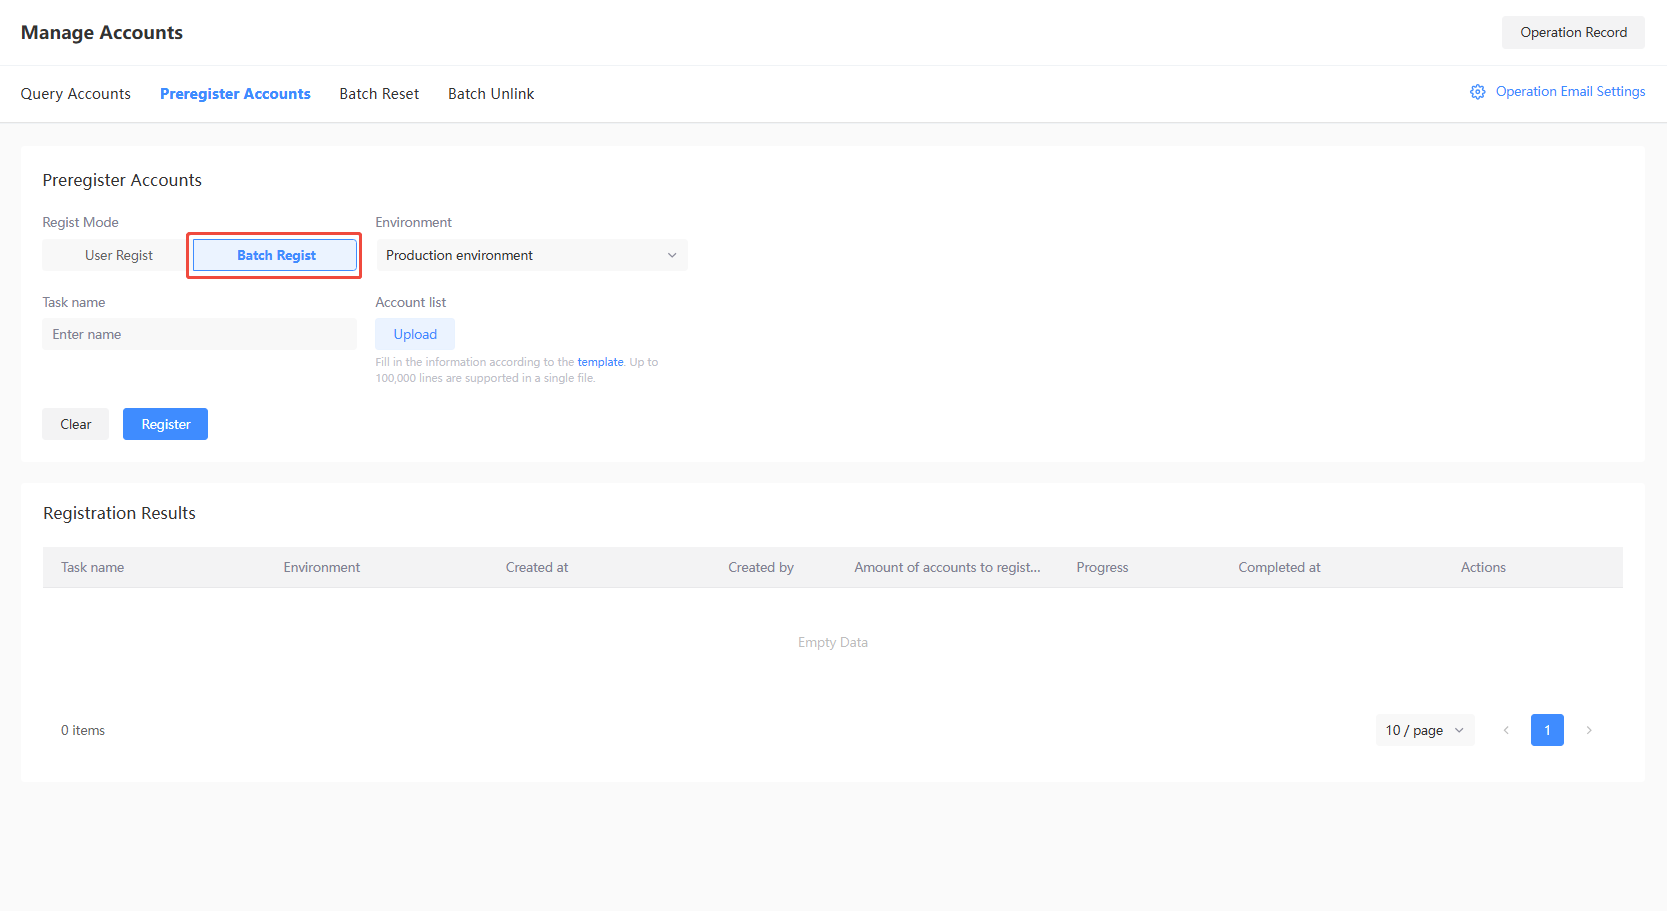The height and width of the screenshot is (911, 1667).
Task: Click the previous page arrow in pagination
Action: [1506, 730]
